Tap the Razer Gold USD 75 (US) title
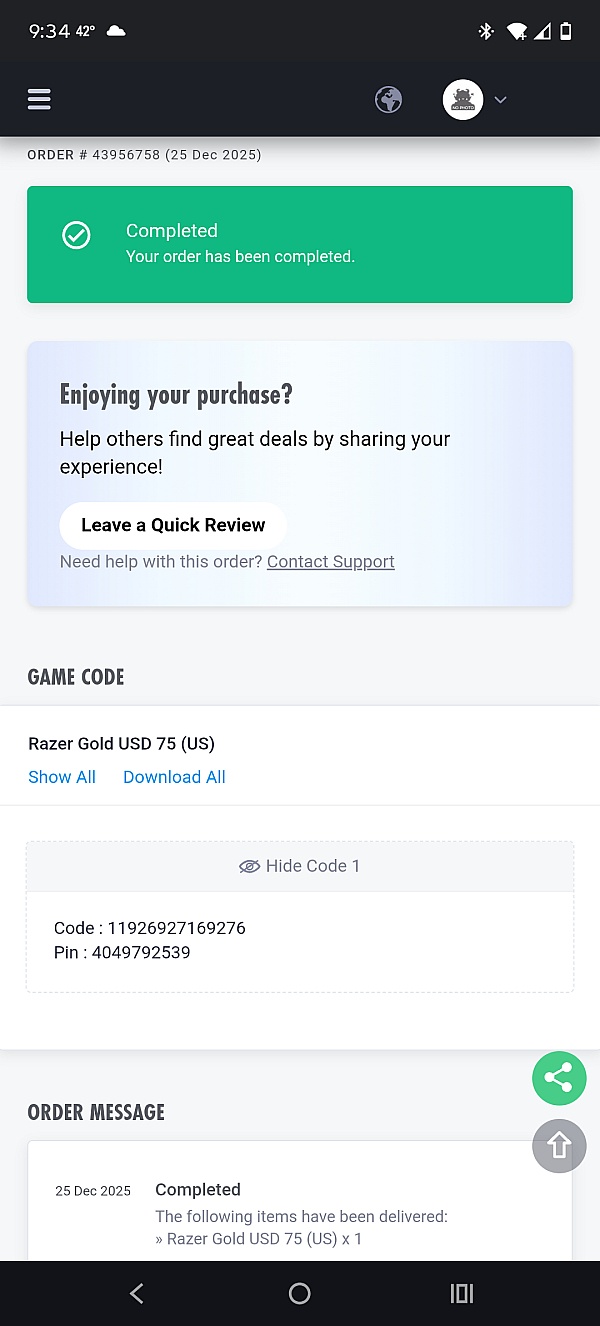The image size is (600, 1326). point(121,743)
